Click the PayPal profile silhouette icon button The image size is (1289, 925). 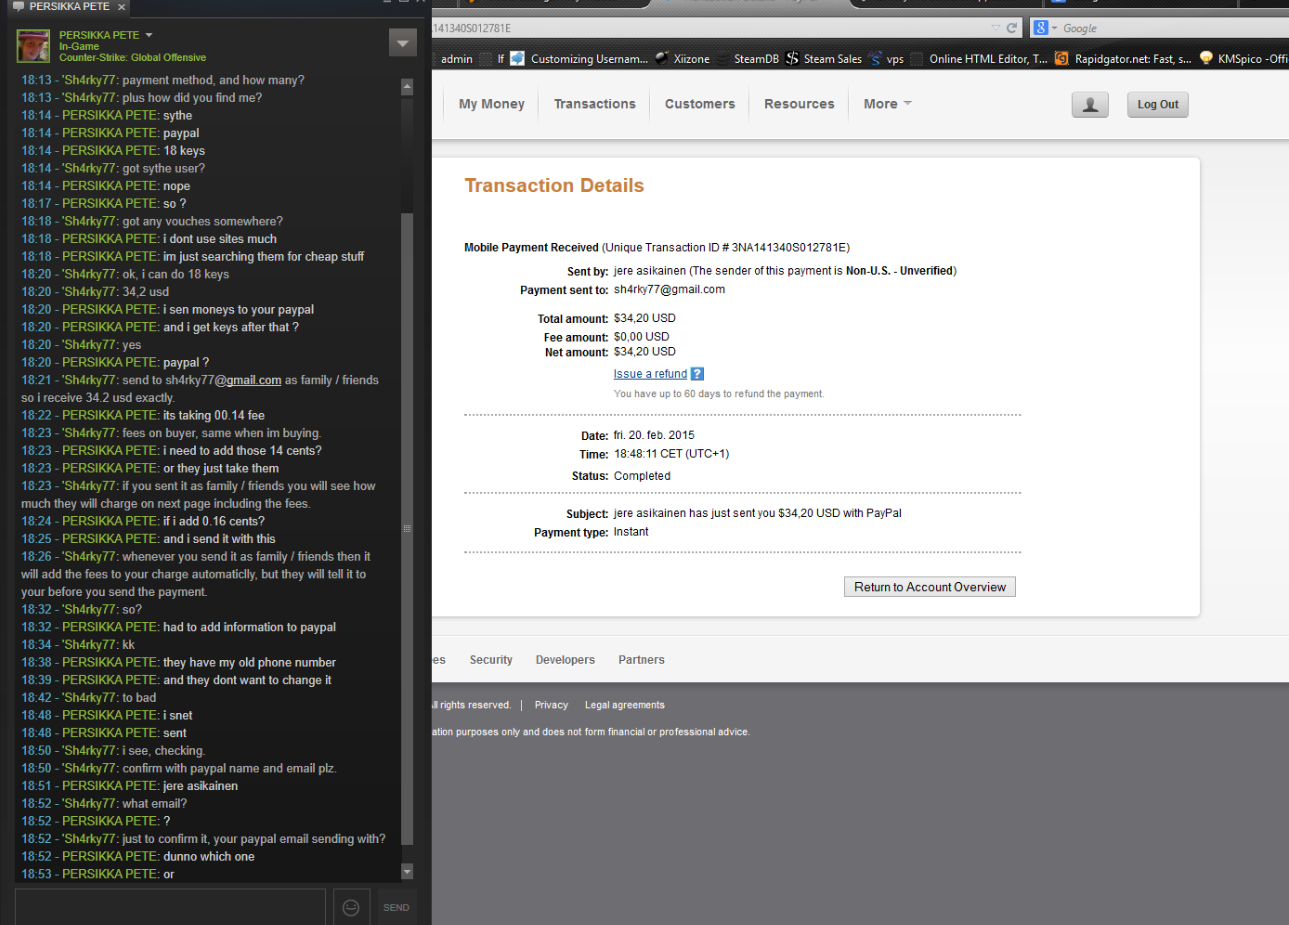click(x=1090, y=104)
